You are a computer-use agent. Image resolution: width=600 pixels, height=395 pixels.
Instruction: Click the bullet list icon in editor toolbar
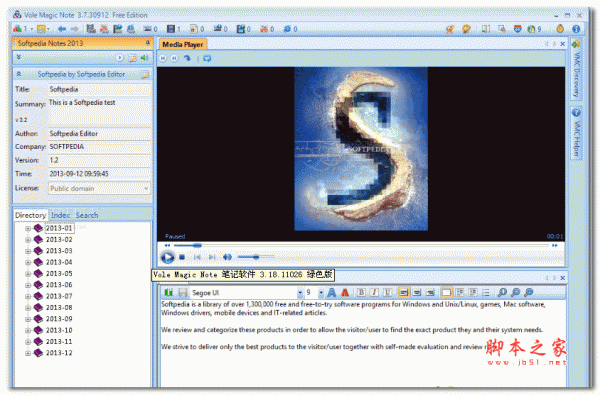[x=486, y=293]
